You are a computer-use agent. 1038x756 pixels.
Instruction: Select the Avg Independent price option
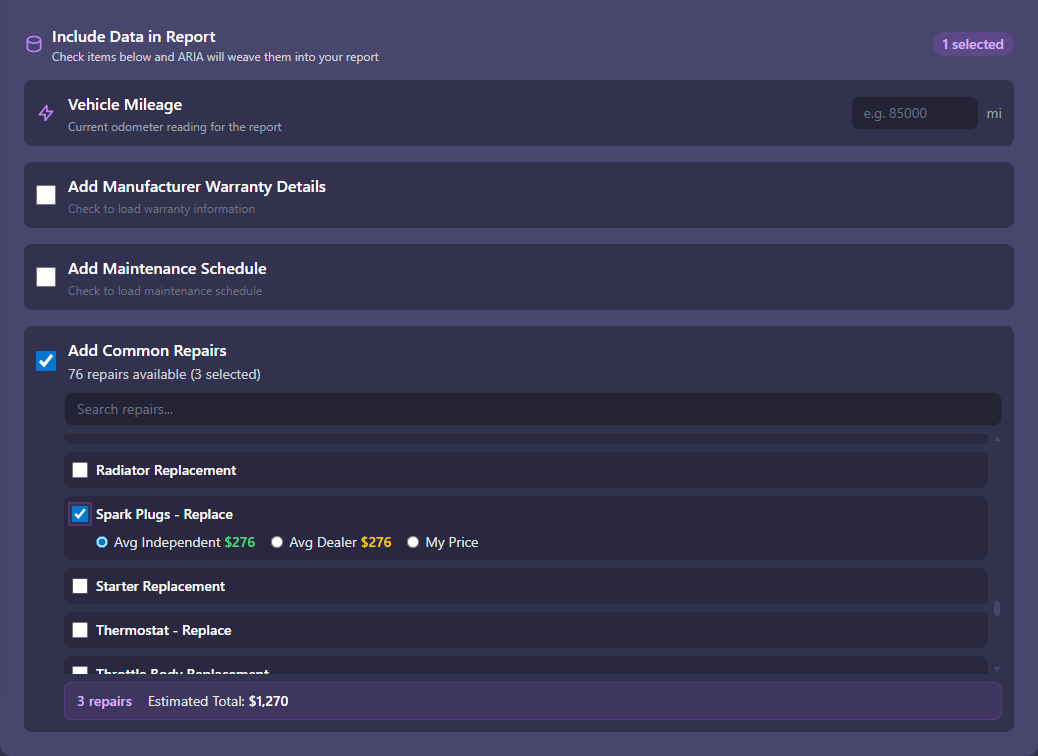coord(102,542)
